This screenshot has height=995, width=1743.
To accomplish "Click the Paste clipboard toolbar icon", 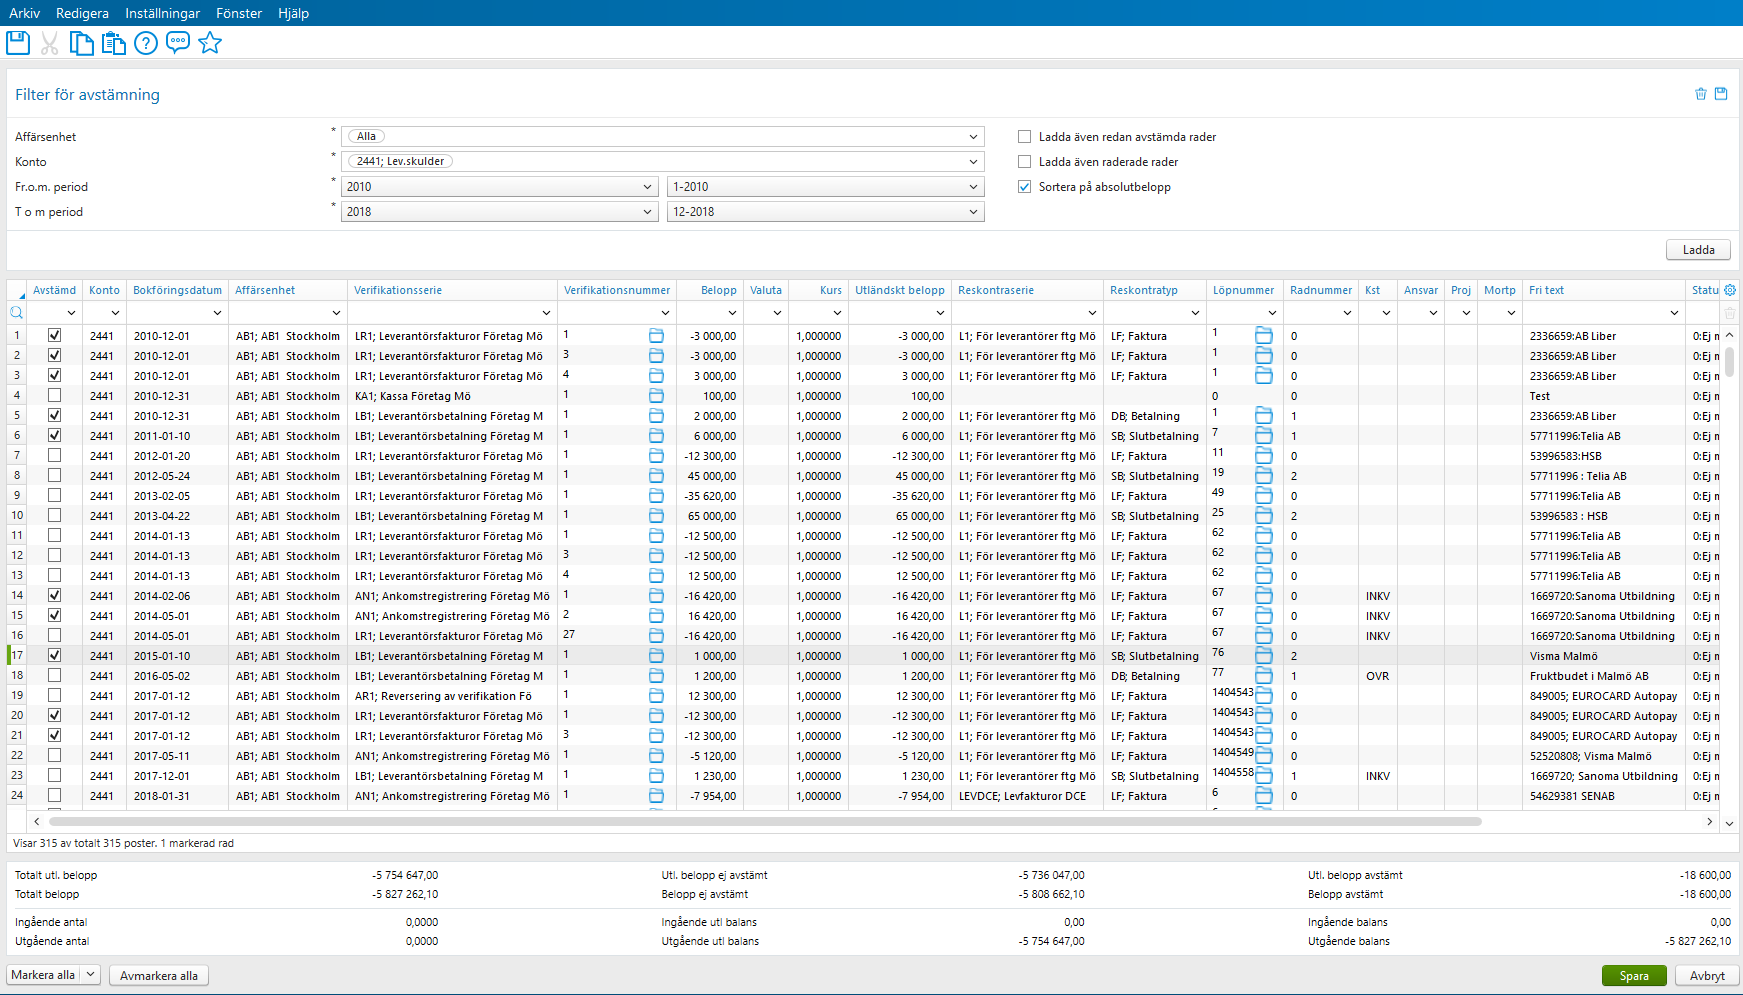I will 113,42.
